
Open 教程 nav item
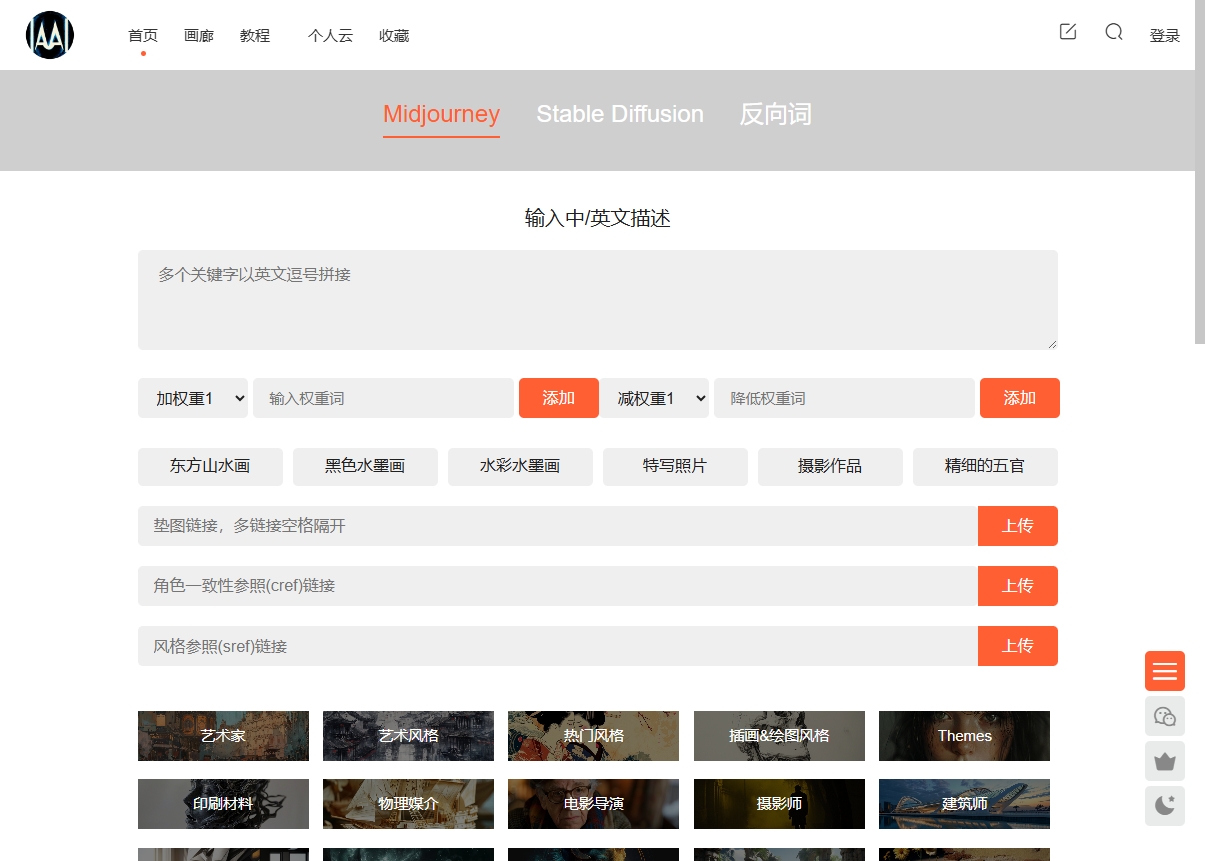point(255,36)
